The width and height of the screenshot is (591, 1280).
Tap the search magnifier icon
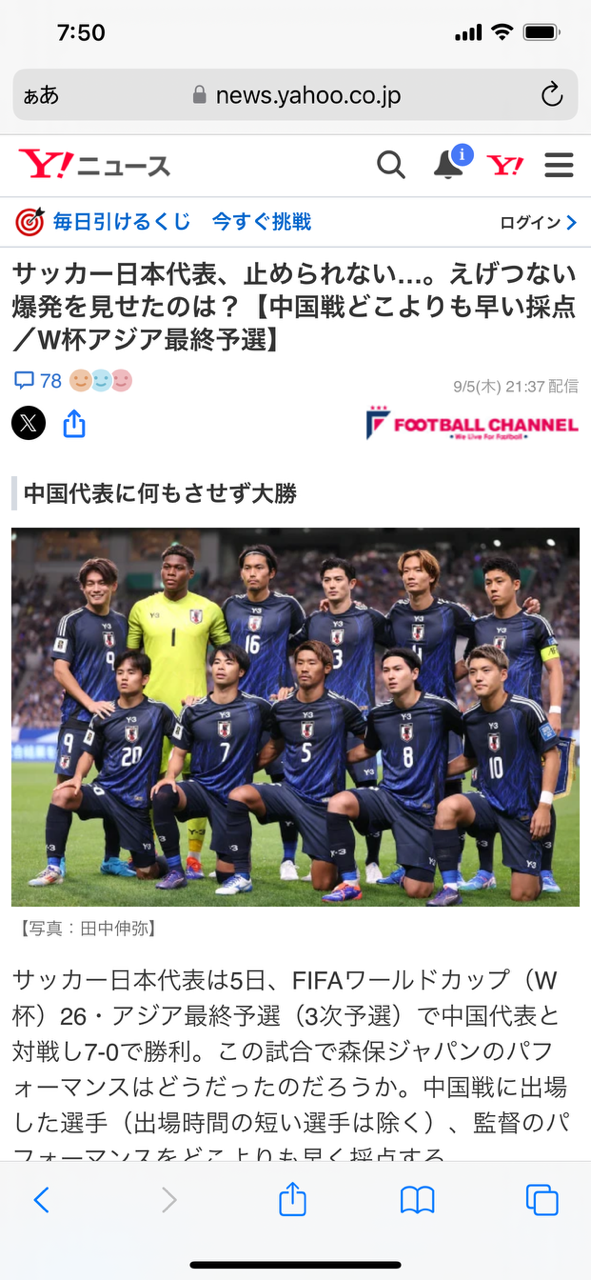pos(391,165)
